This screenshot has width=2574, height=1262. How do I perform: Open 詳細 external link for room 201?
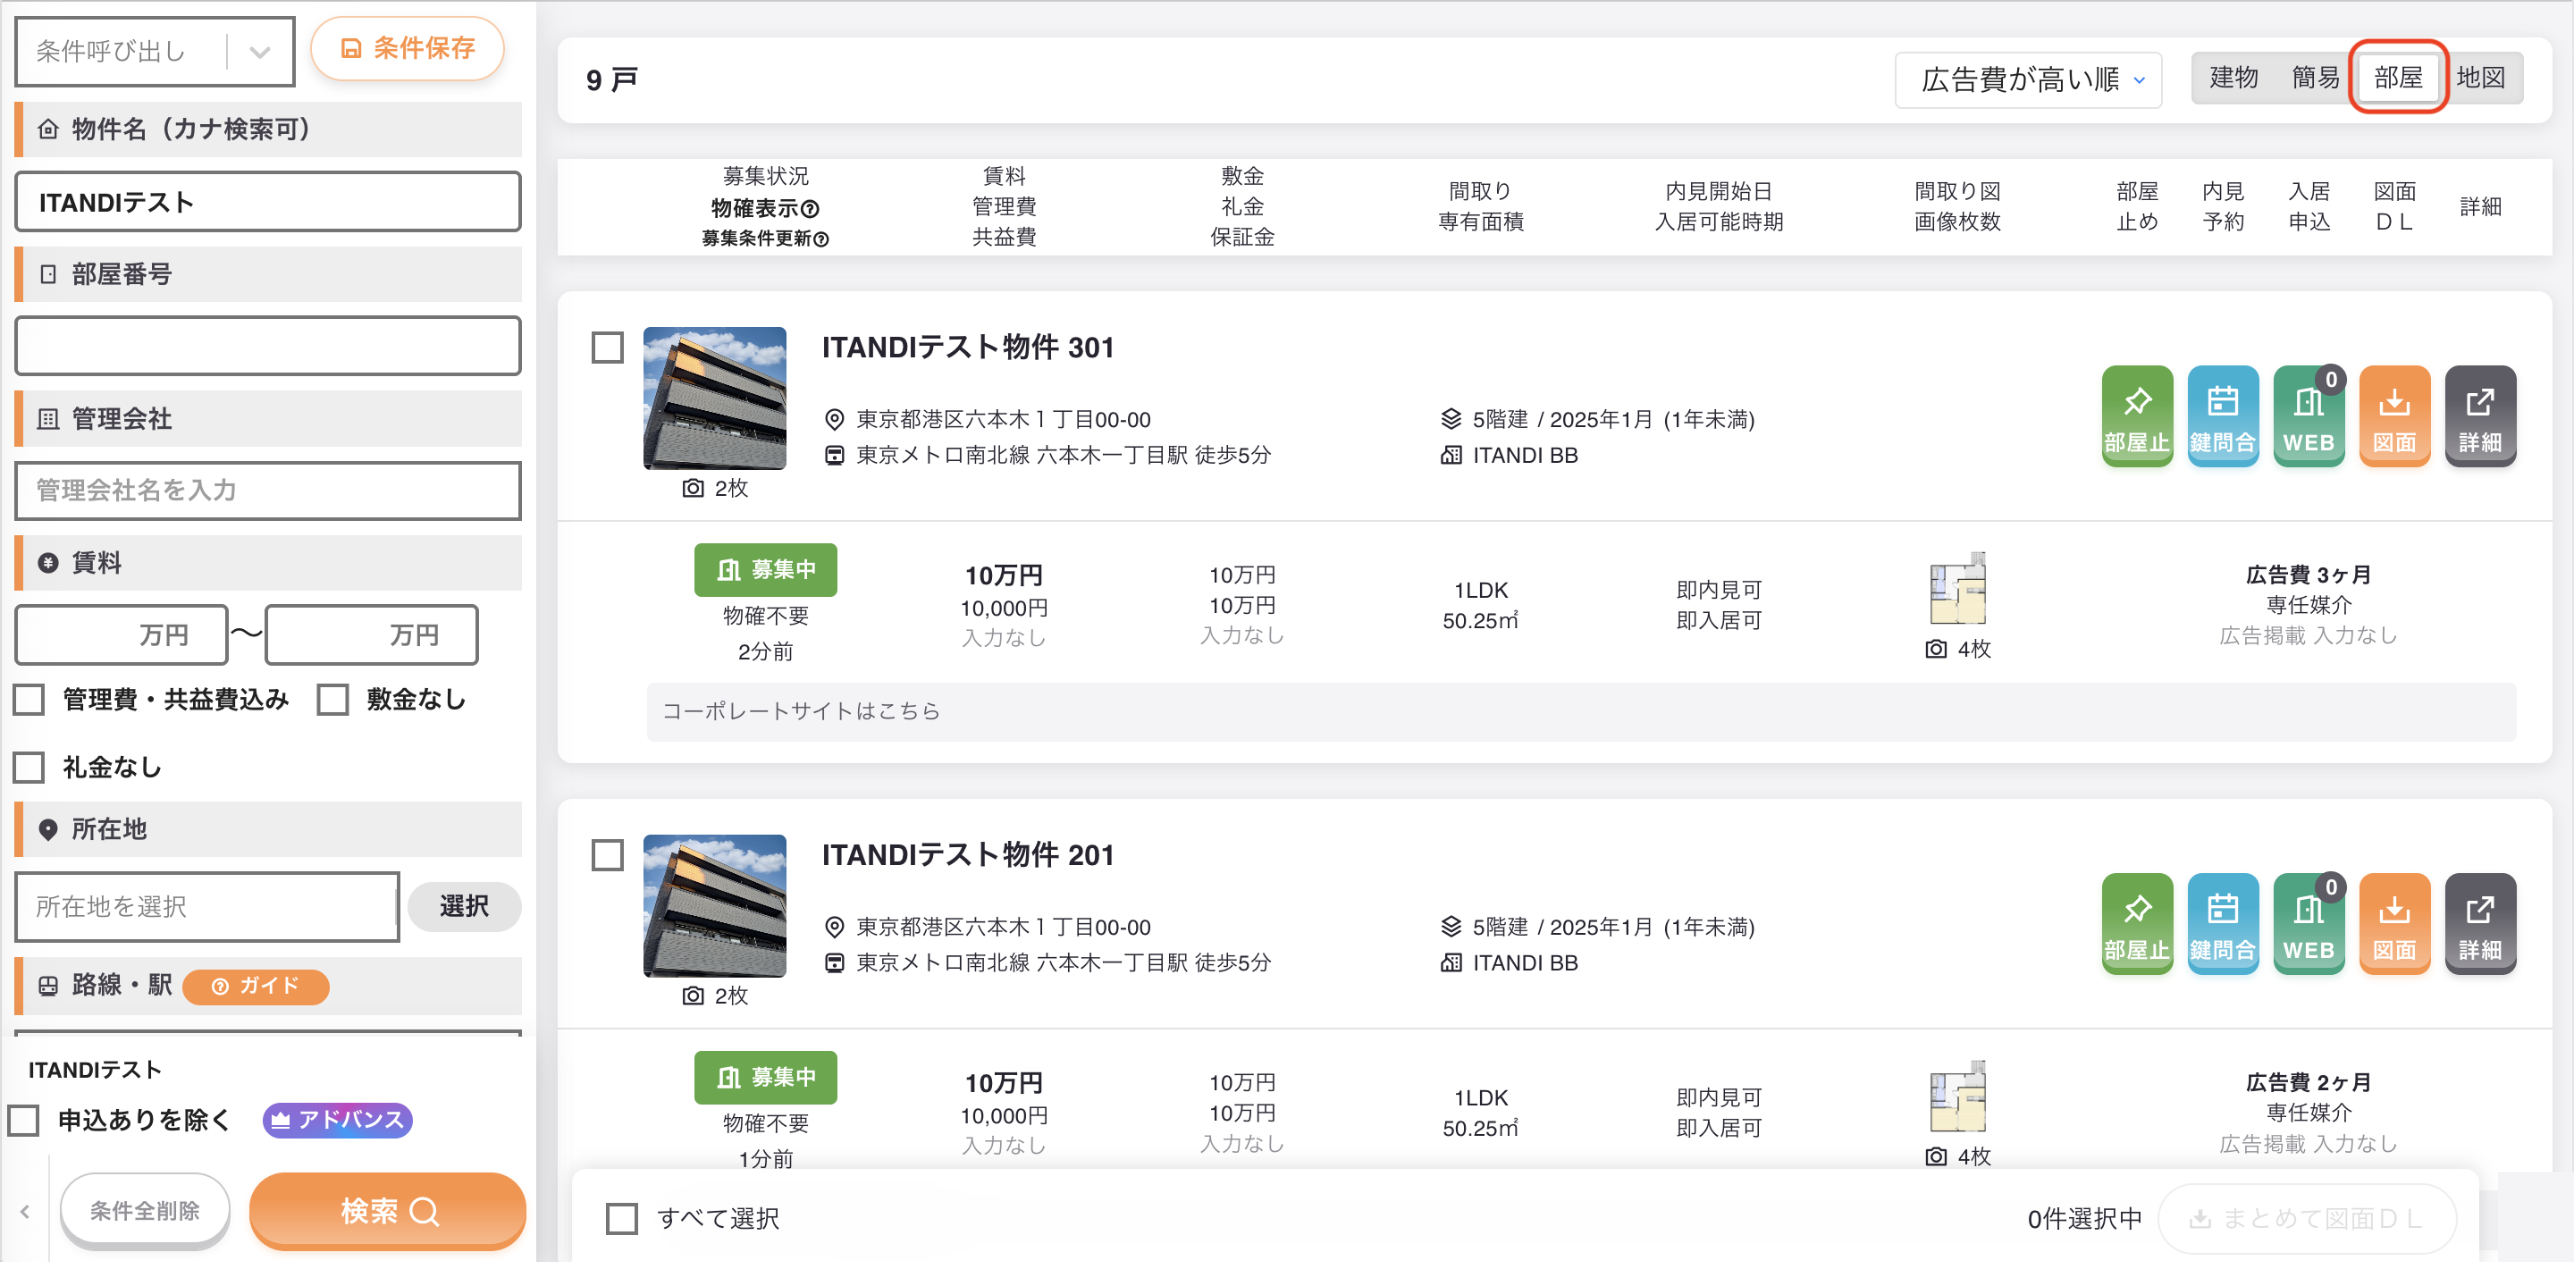pyautogui.click(x=2480, y=923)
